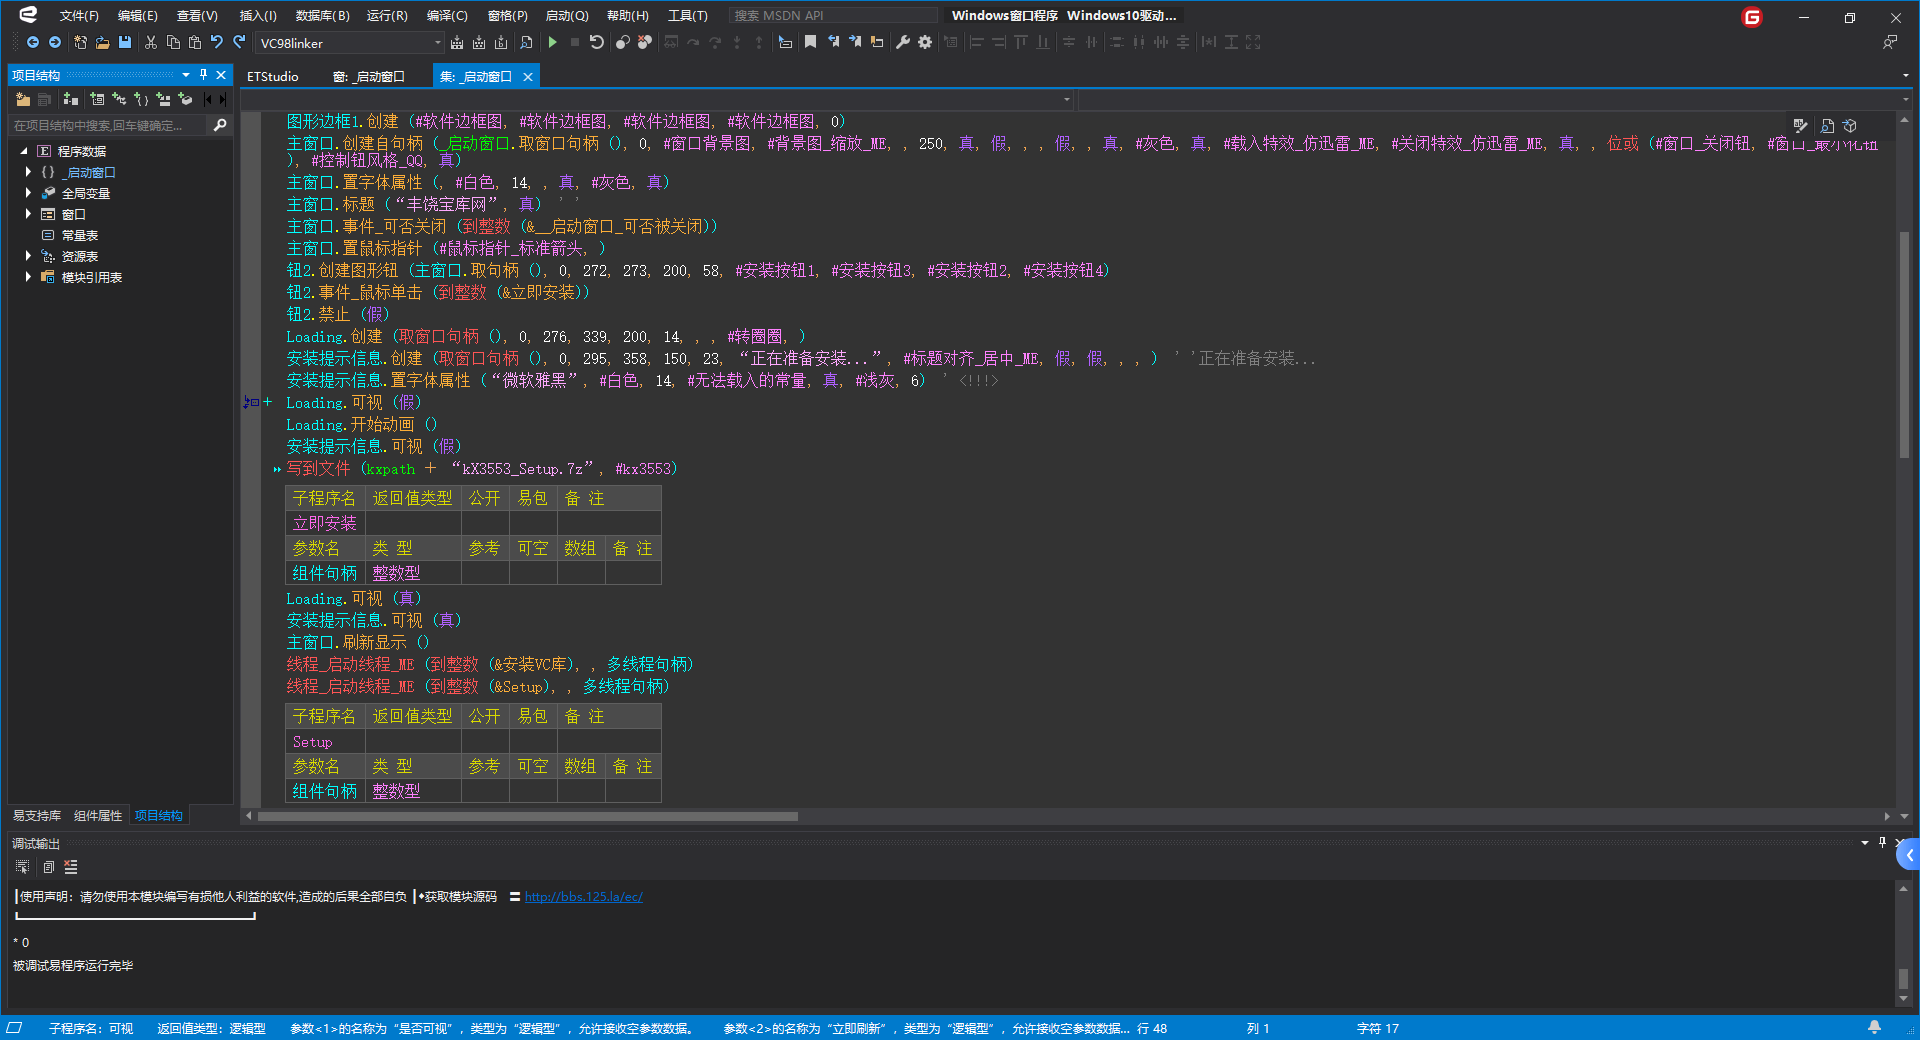The height and width of the screenshot is (1040, 1920).
Task: Click the green run/play icon
Action: [552, 42]
